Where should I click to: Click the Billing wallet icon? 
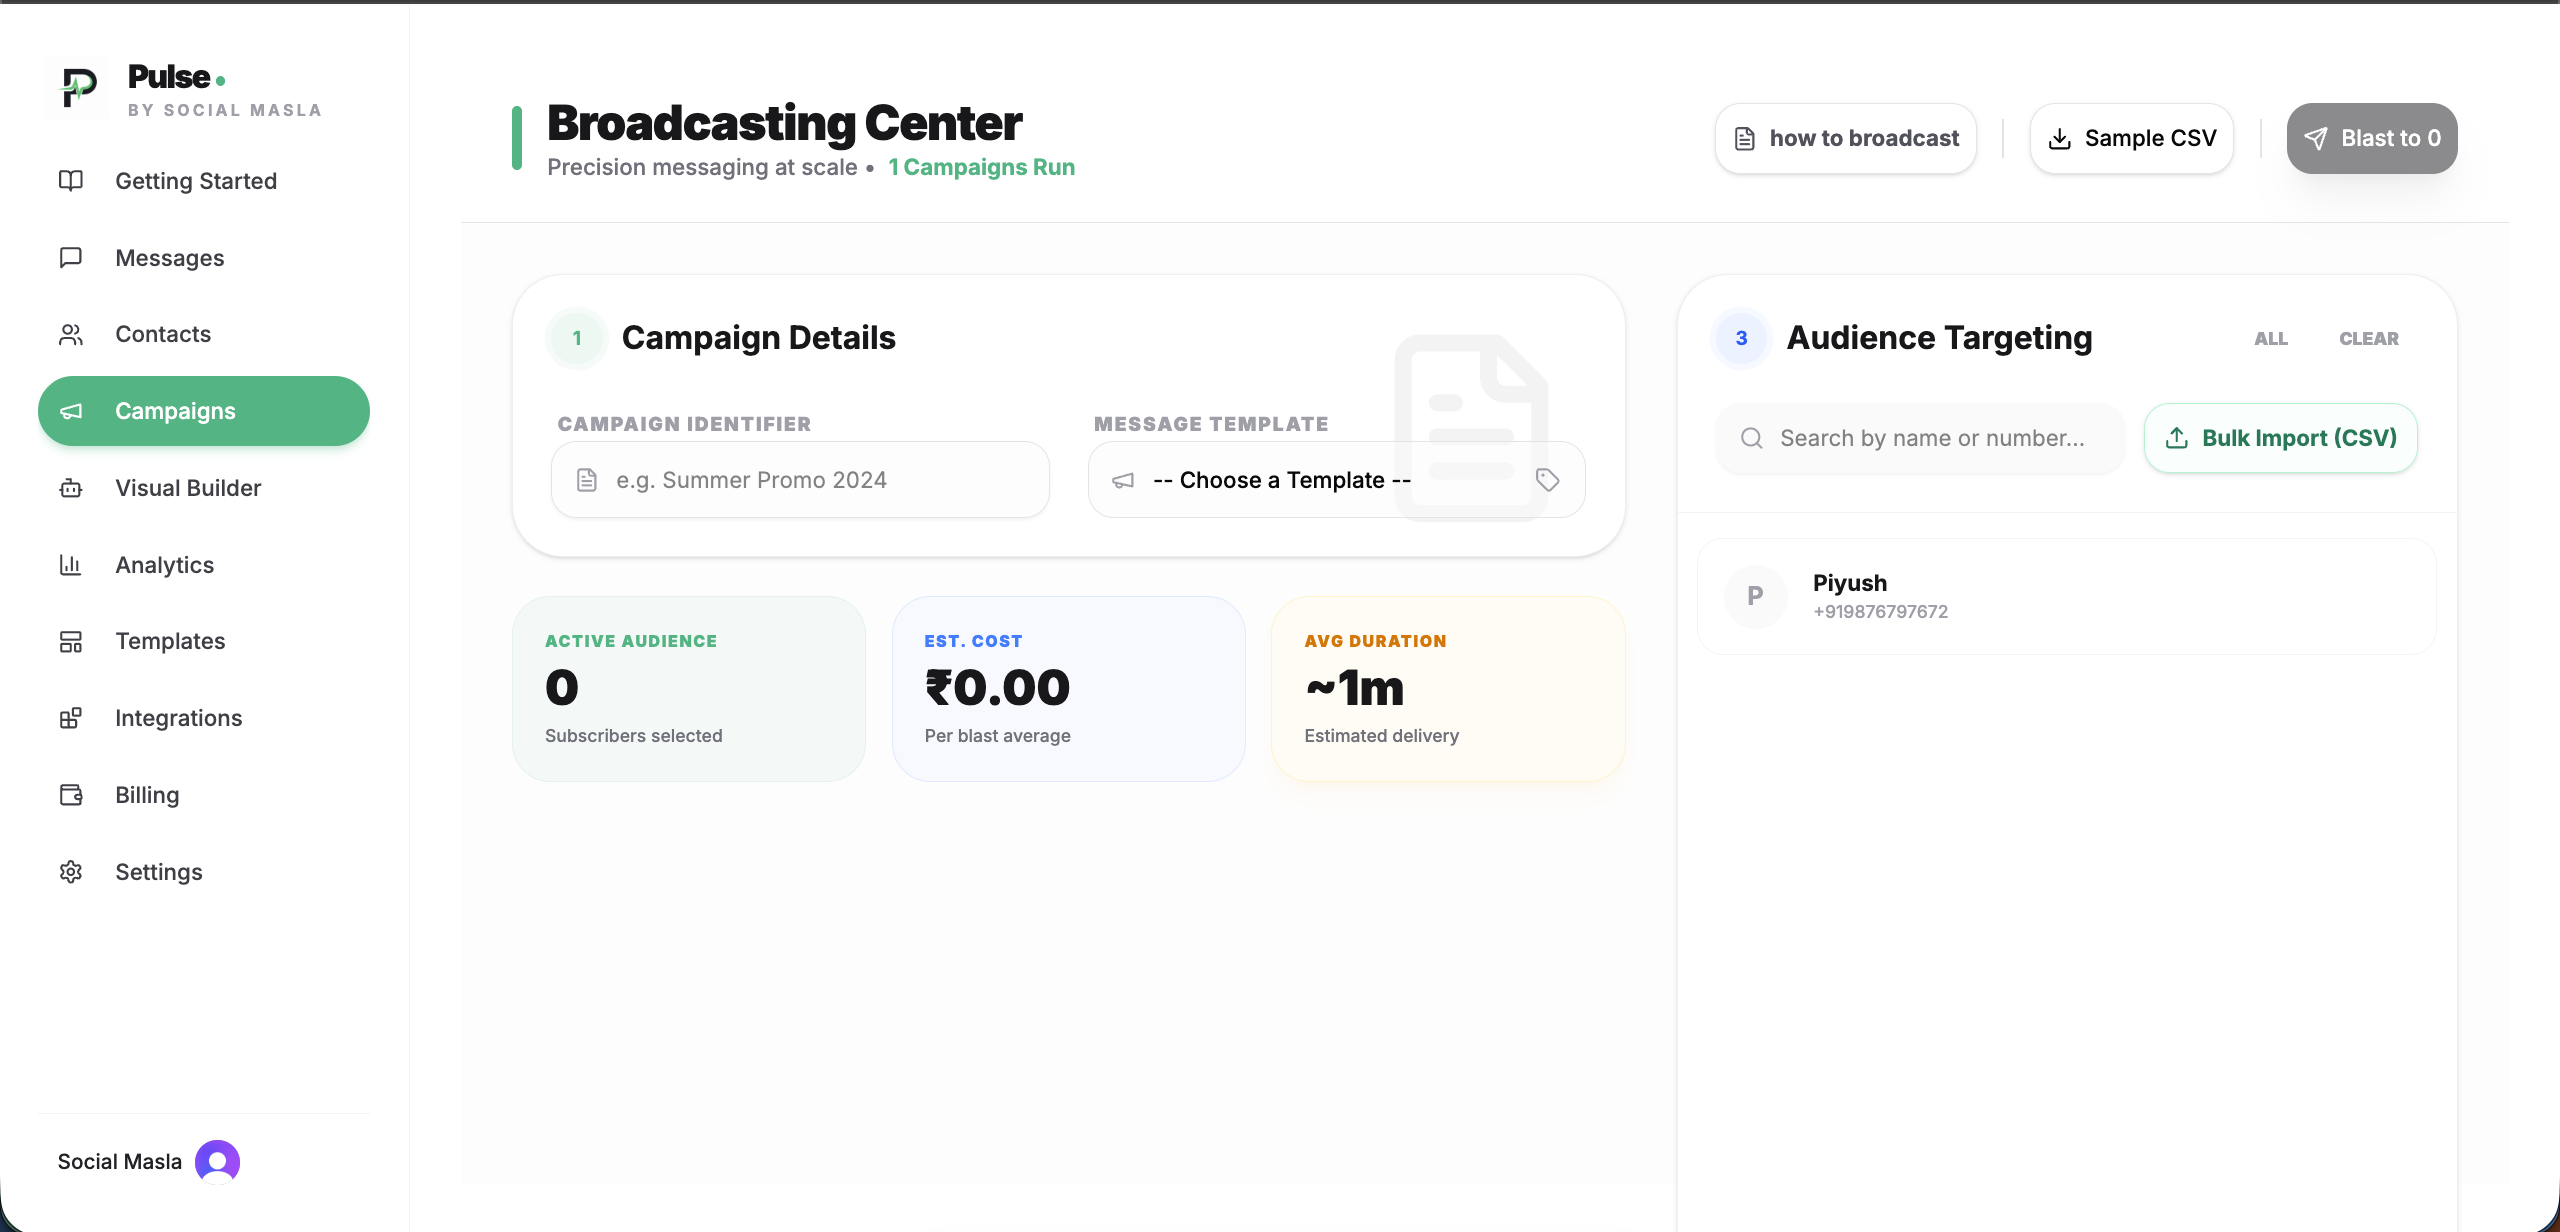pyautogui.click(x=71, y=795)
